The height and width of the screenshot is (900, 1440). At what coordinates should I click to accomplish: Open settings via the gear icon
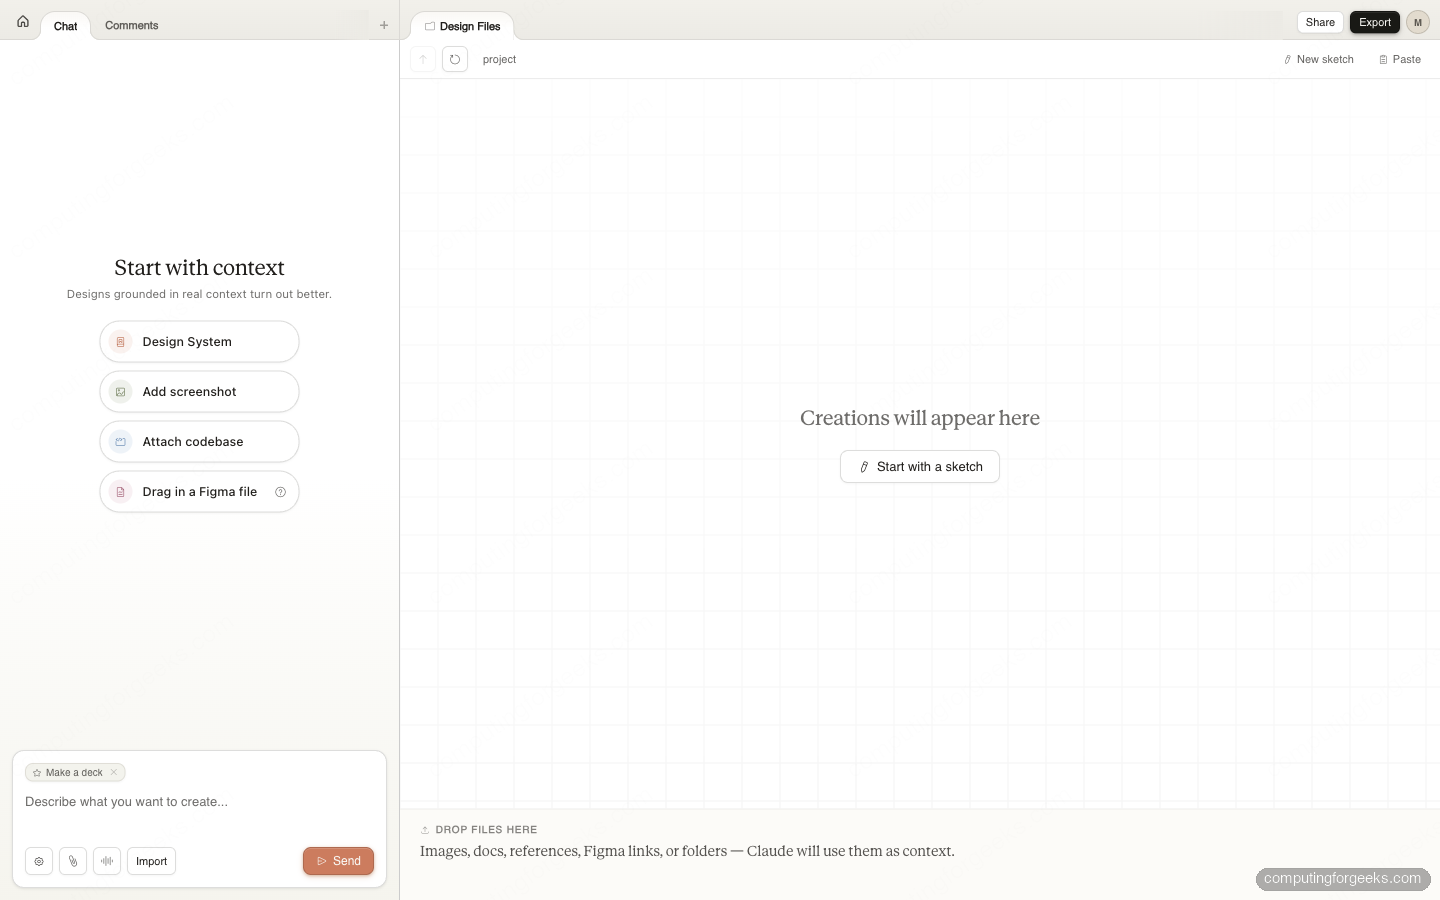click(39, 861)
